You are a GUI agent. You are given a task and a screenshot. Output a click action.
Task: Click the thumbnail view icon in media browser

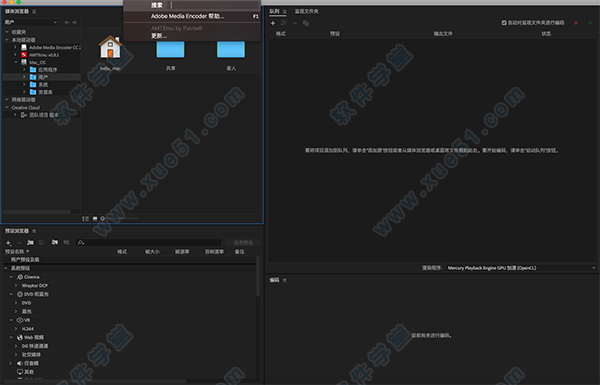click(x=95, y=219)
